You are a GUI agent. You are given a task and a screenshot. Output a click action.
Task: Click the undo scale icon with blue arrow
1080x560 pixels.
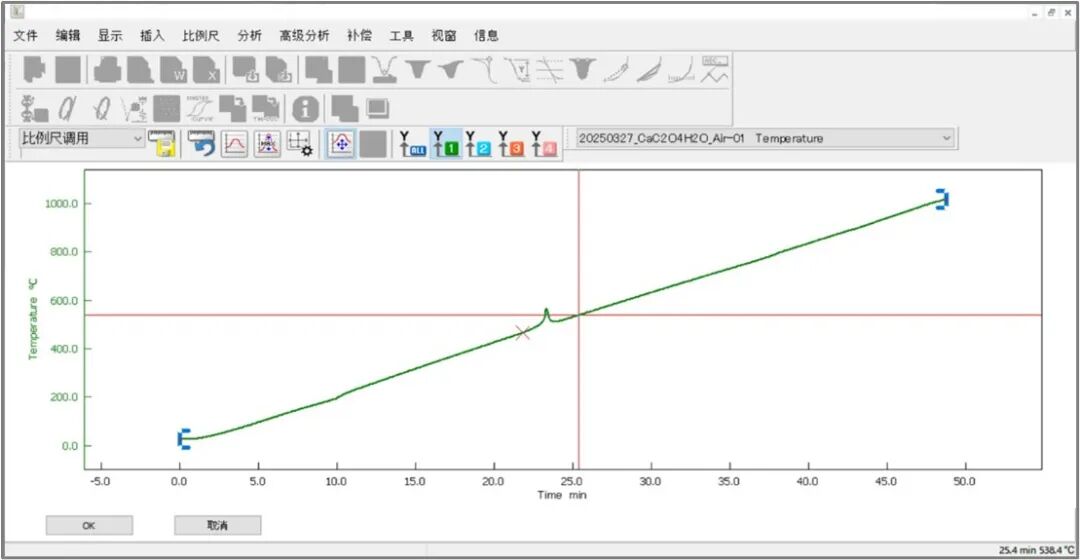coord(202,144)
